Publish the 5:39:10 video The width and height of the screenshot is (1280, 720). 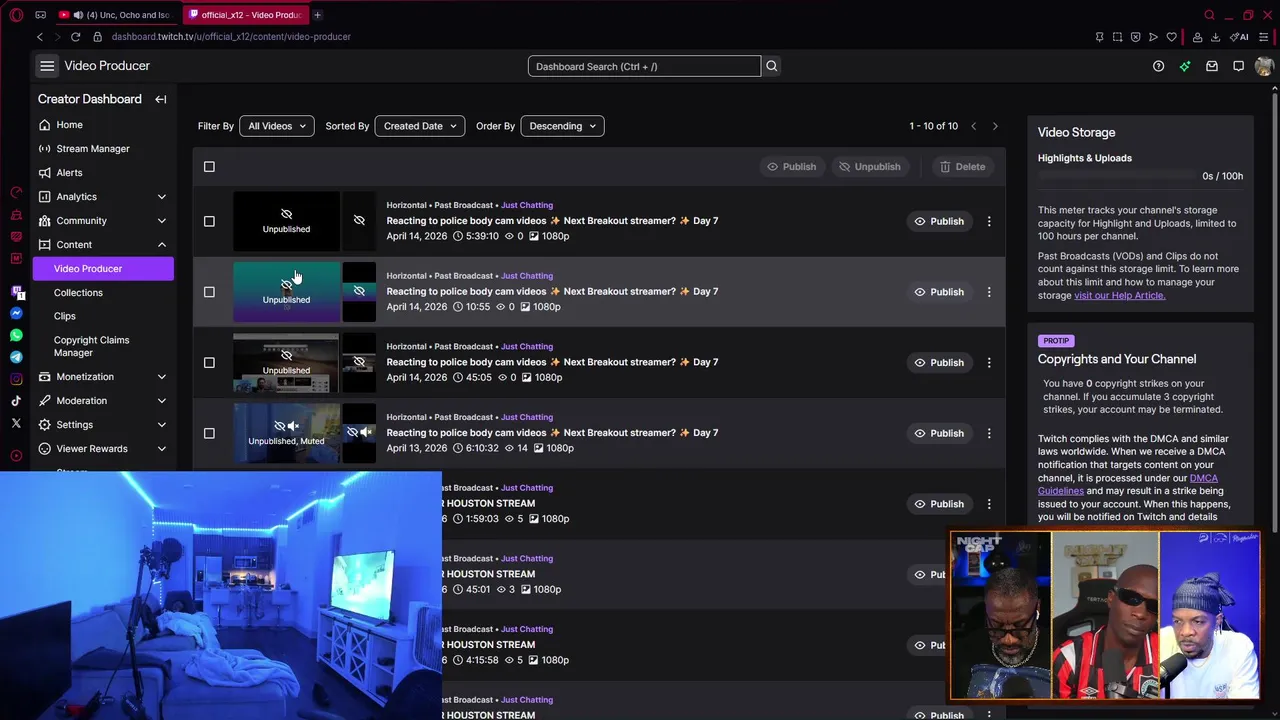pyautogui.click(x=939, y=221)
